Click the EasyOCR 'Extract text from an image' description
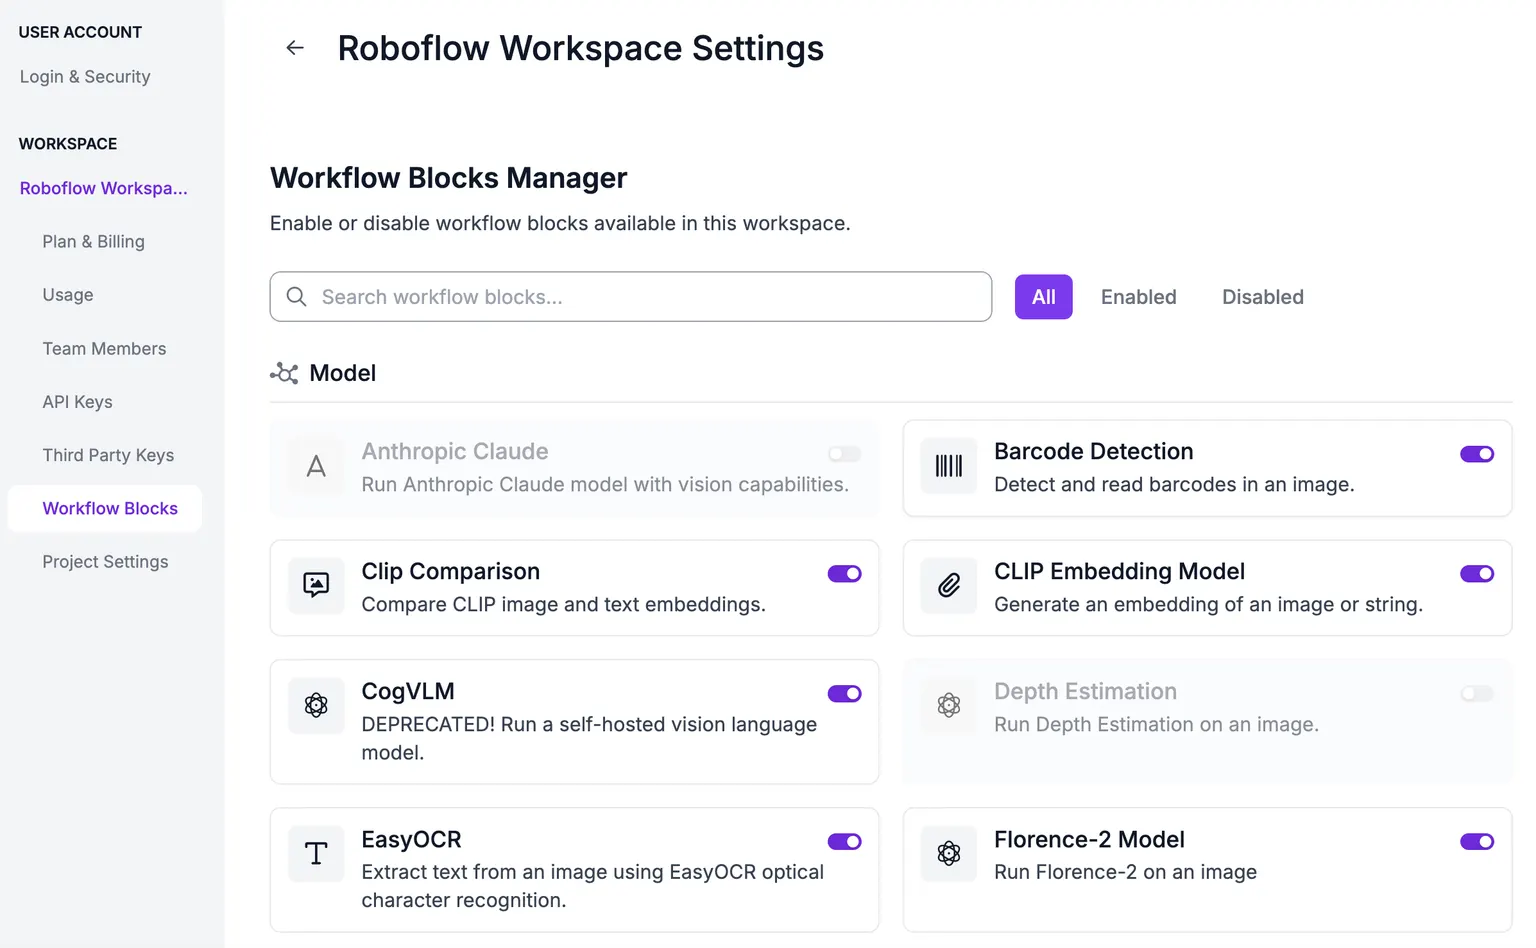 pyautogui.click(x=593, y=887)
